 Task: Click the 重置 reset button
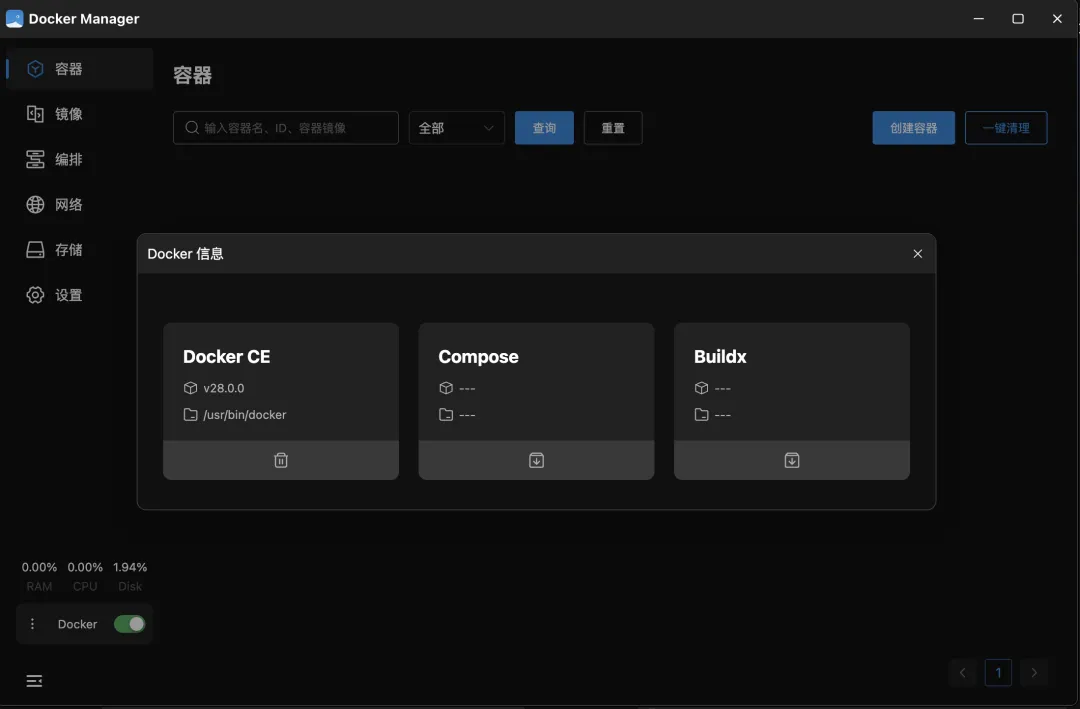[613, 127]
